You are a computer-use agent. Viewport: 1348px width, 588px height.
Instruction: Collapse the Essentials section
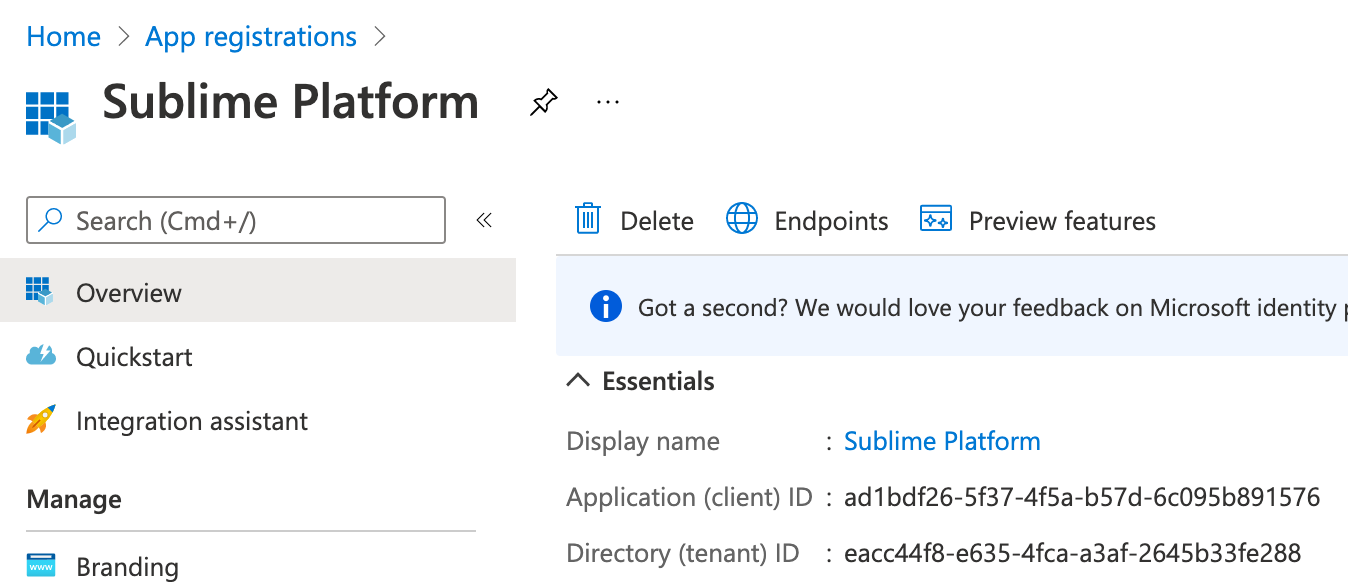tap(578, 381)
